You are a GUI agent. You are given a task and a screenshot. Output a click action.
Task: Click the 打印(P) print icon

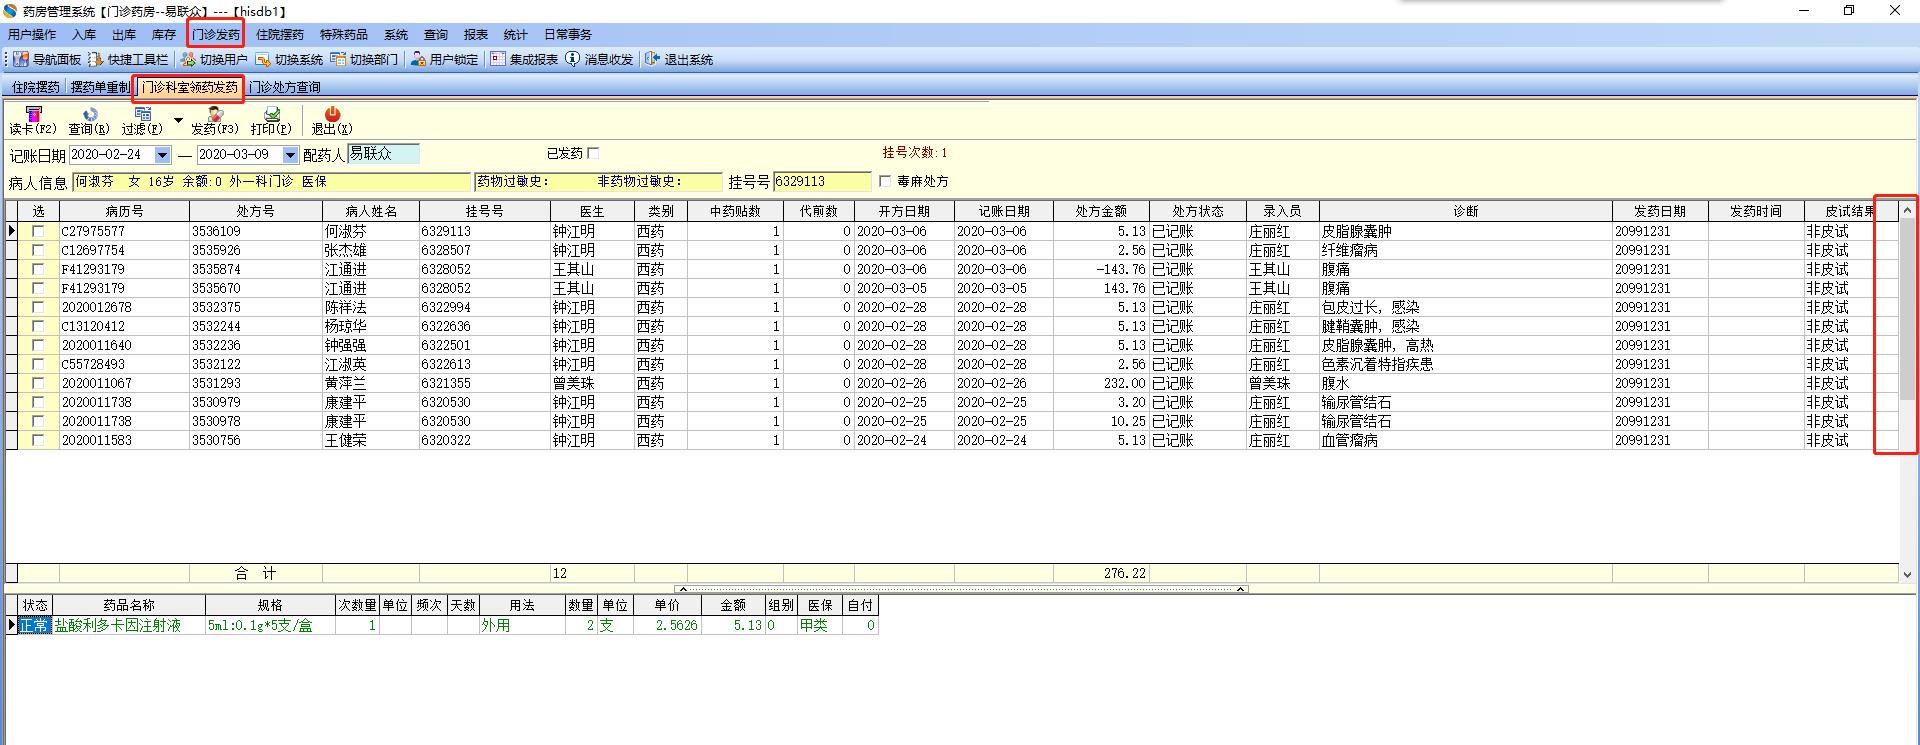271,114
